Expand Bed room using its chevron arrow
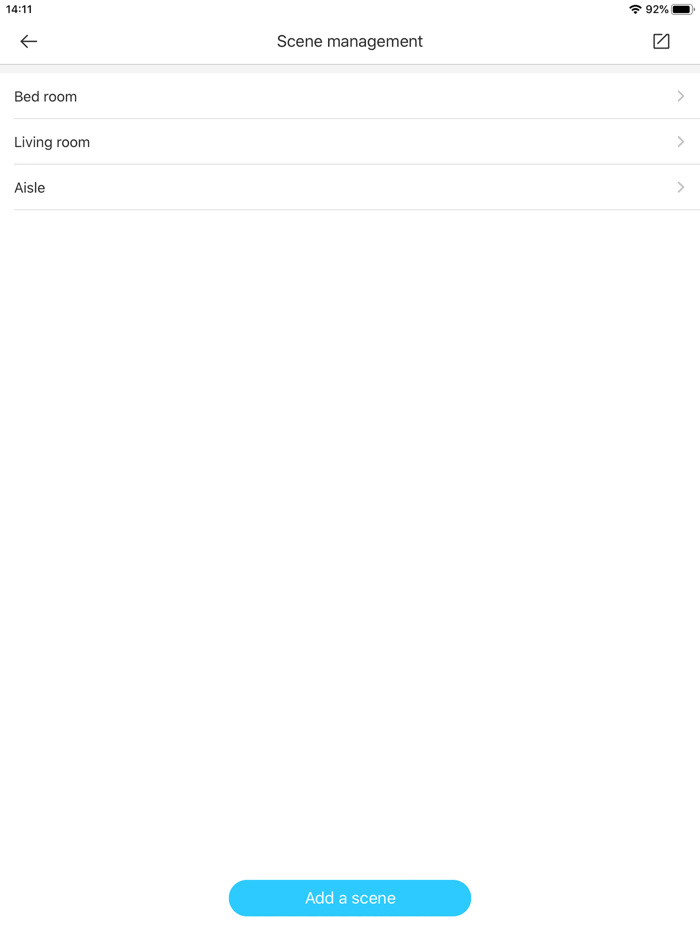 click(681, 96)
